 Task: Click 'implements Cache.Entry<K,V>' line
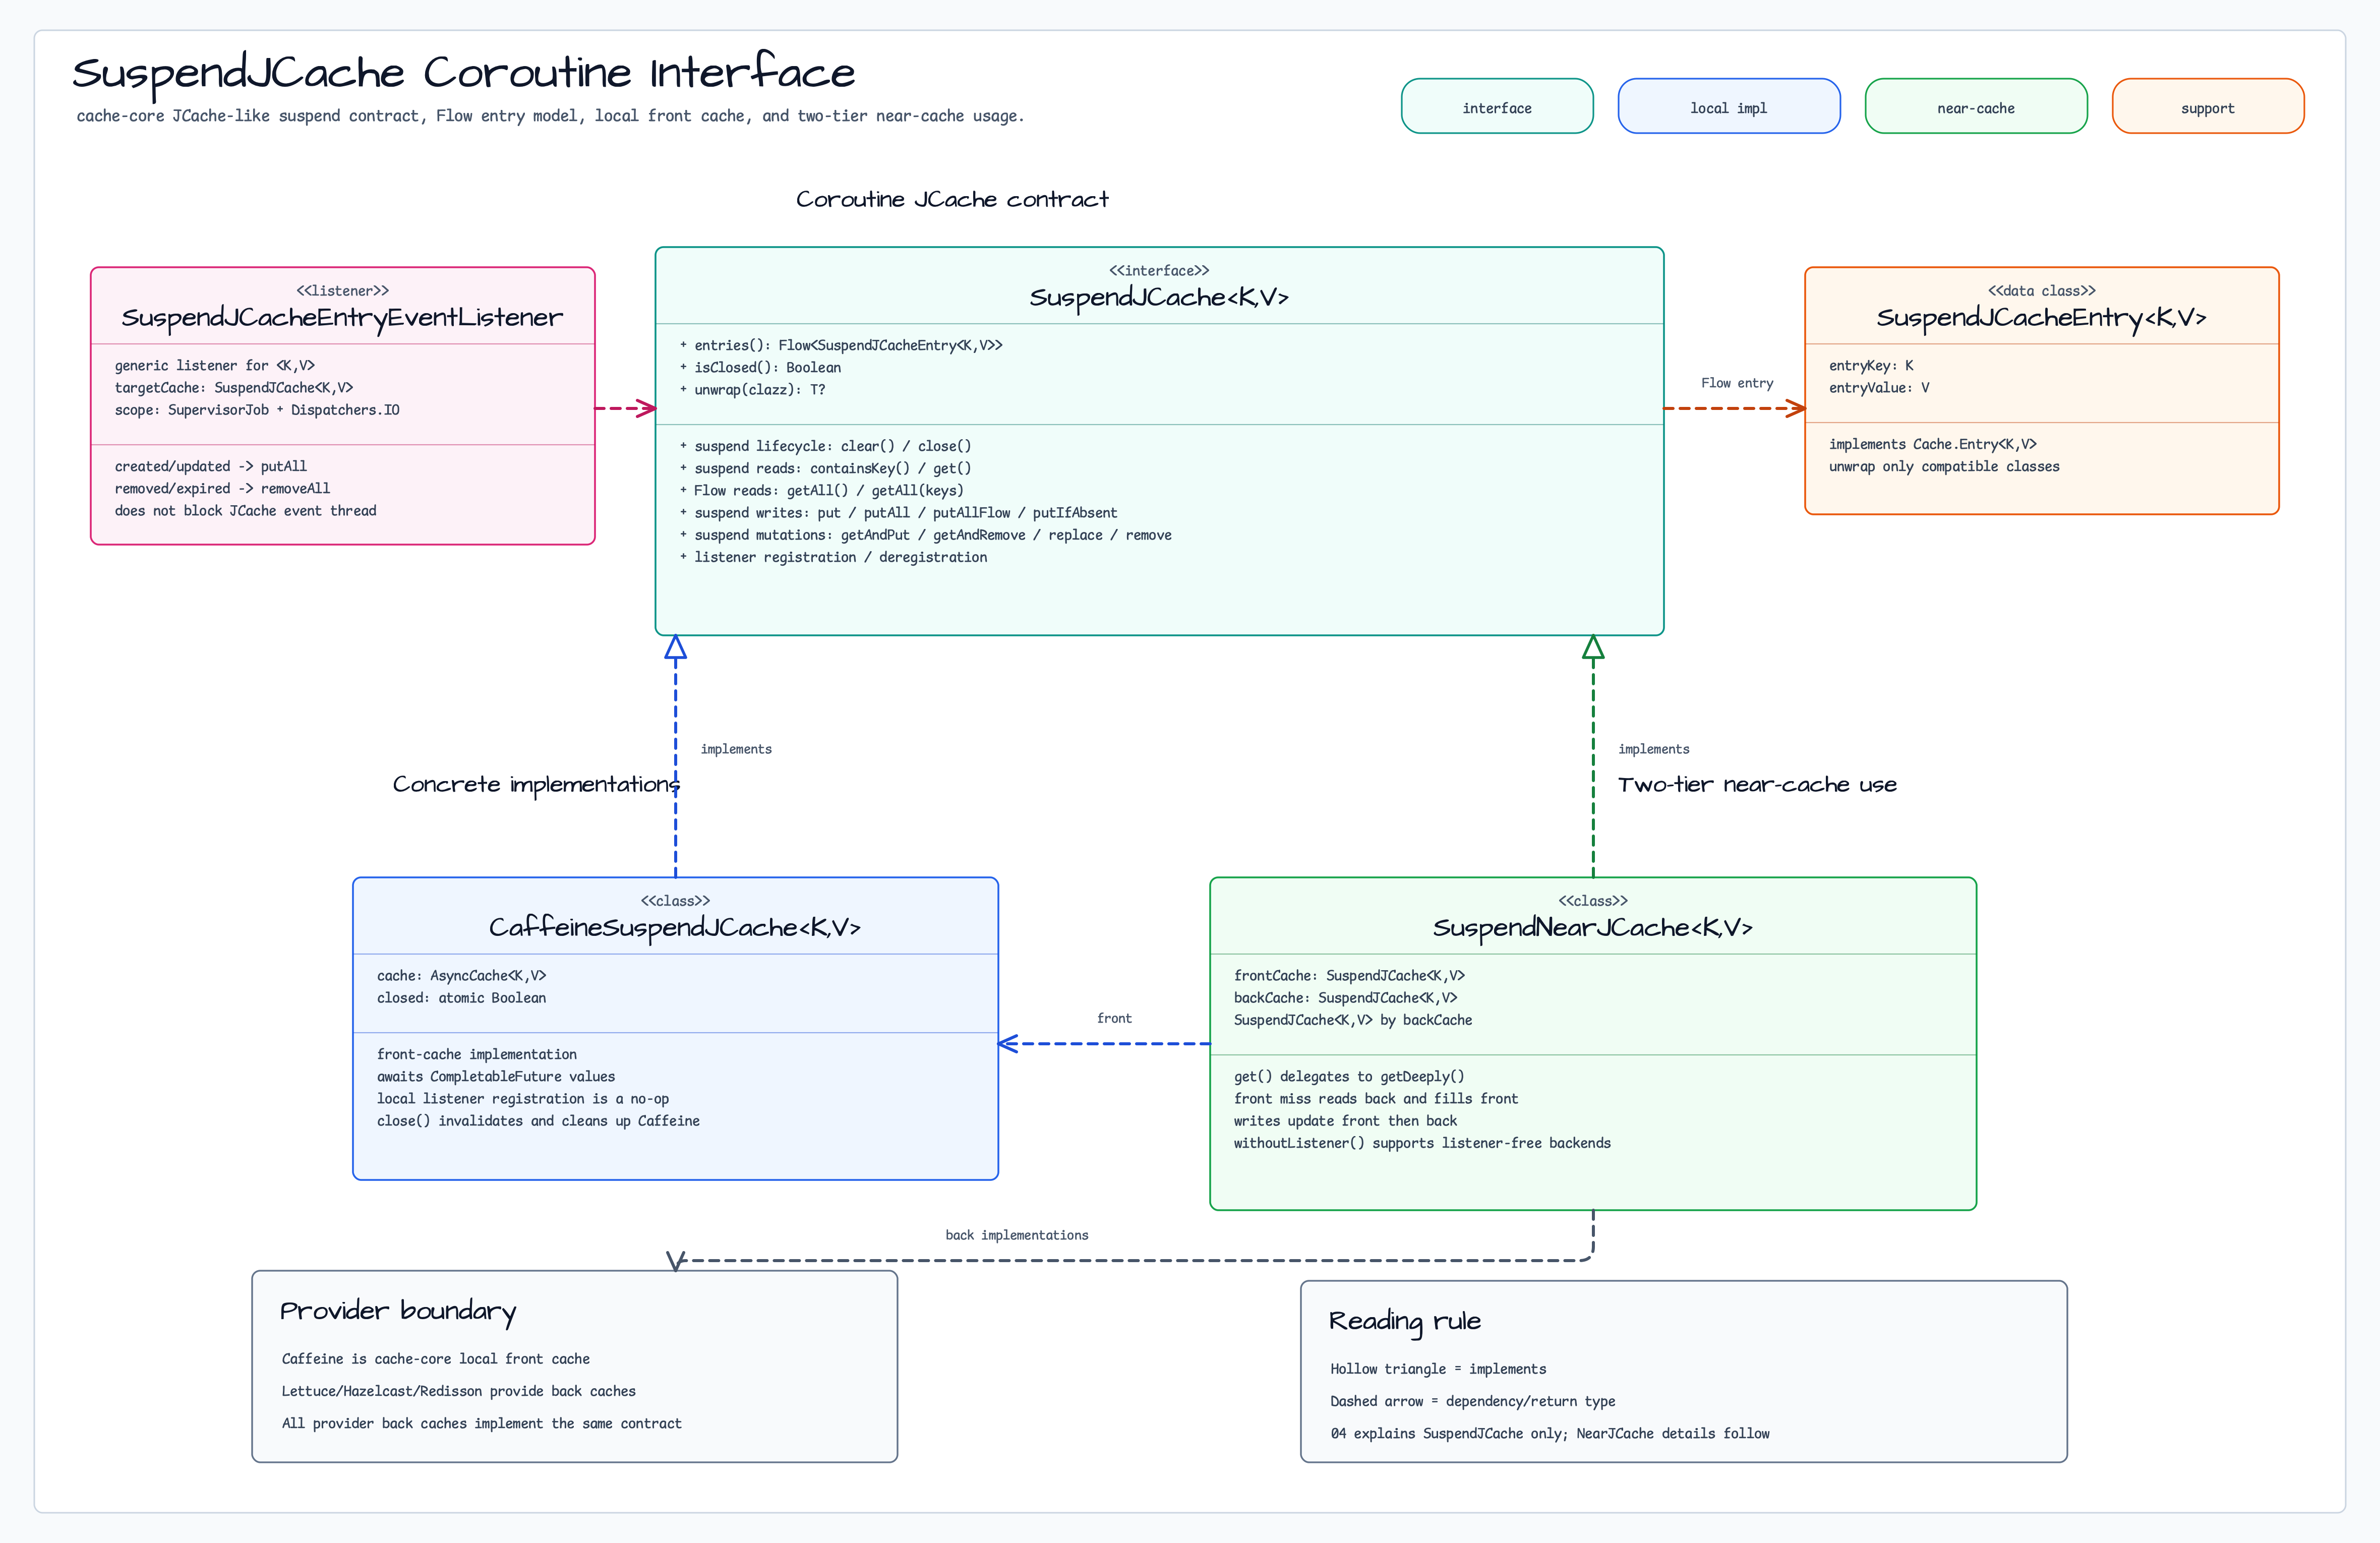pyautogui.click(x=1932, y=444)
